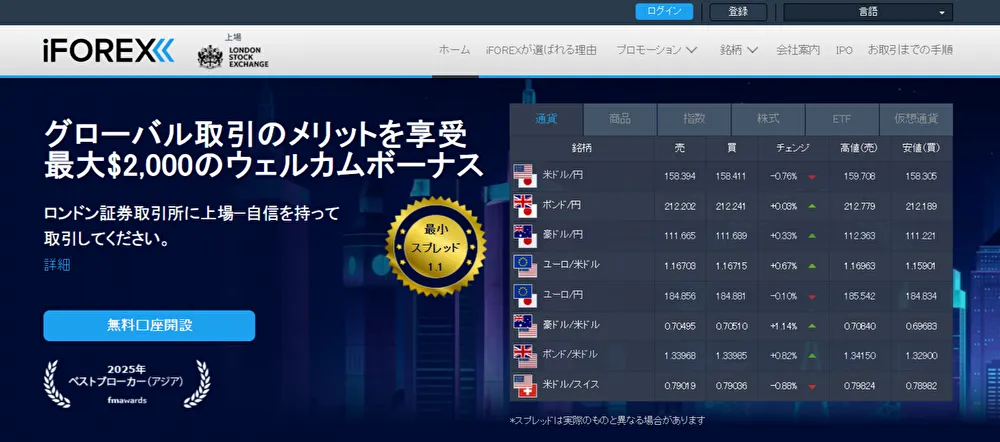Click the AUD/USD flag pair icon
This screenshot has height=442, width=1000.
[526, 326]
